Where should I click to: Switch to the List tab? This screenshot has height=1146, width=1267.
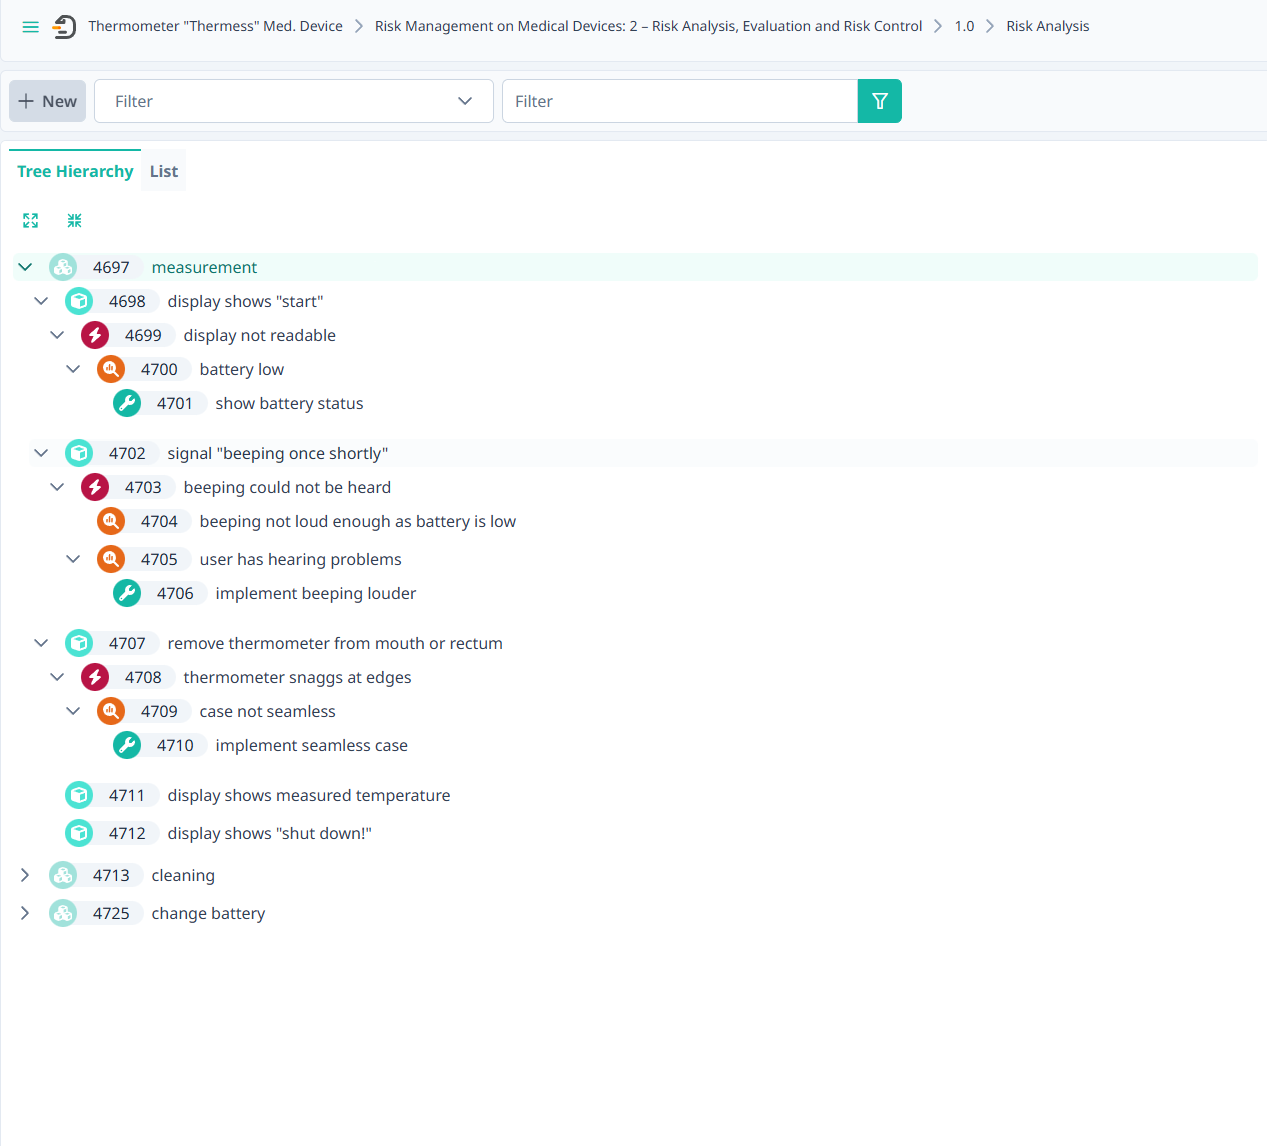[164, 171]
